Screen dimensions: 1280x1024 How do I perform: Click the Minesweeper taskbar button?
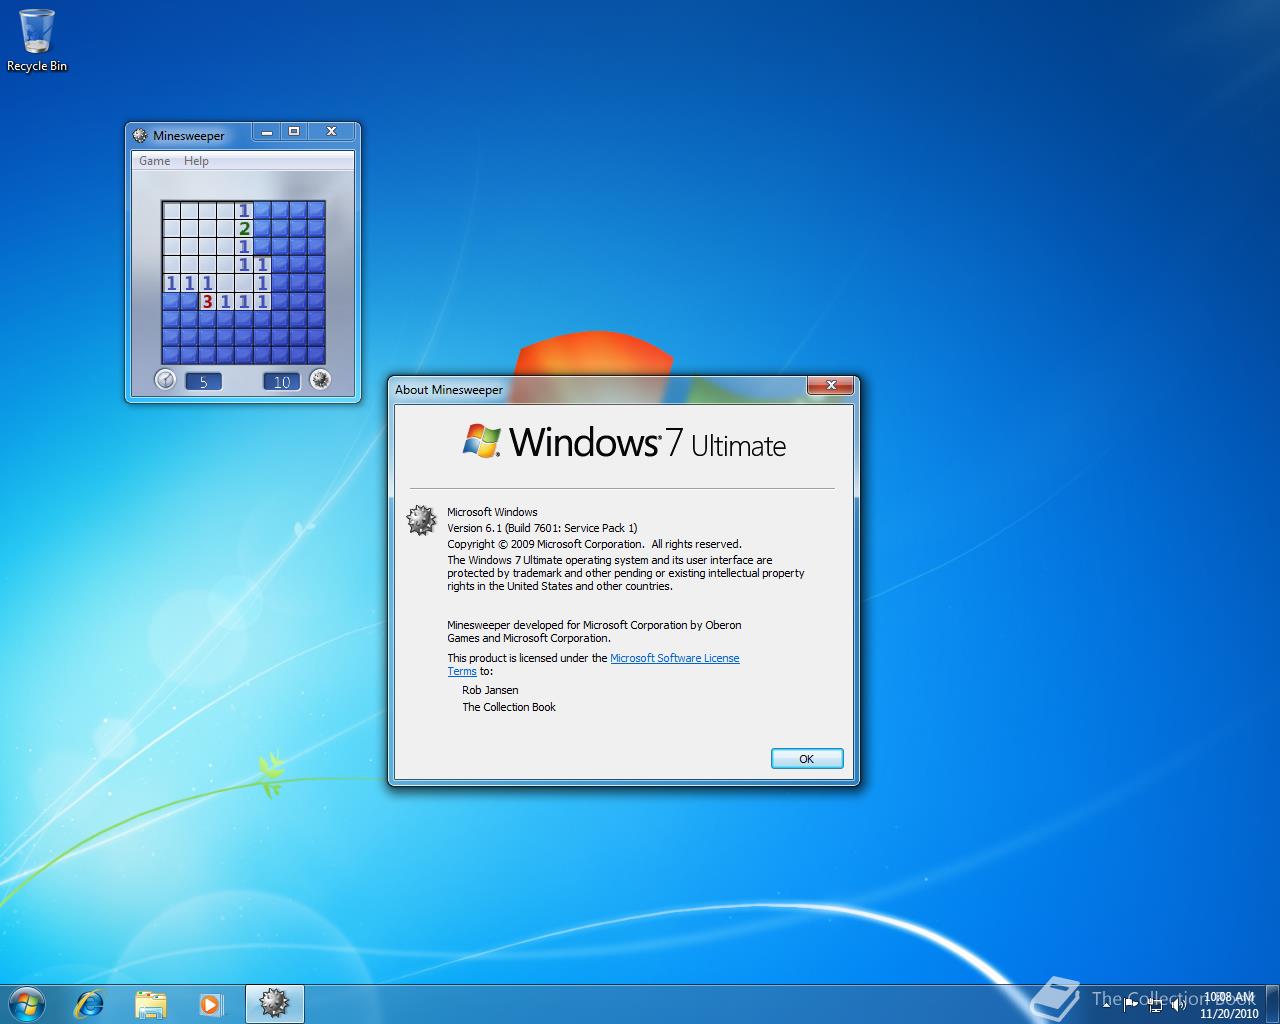[x=274, y=1003]
